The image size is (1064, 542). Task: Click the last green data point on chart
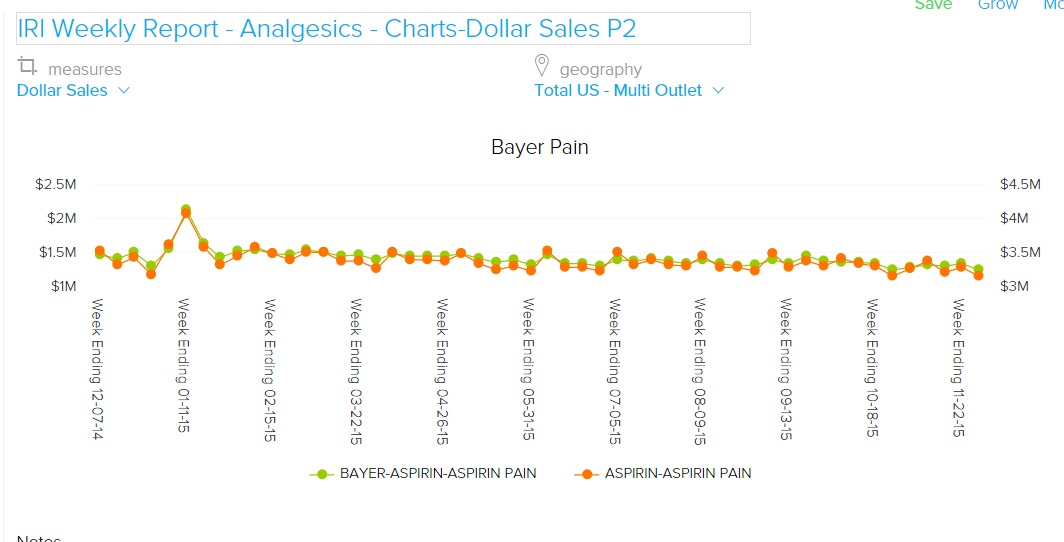point(978,269)
